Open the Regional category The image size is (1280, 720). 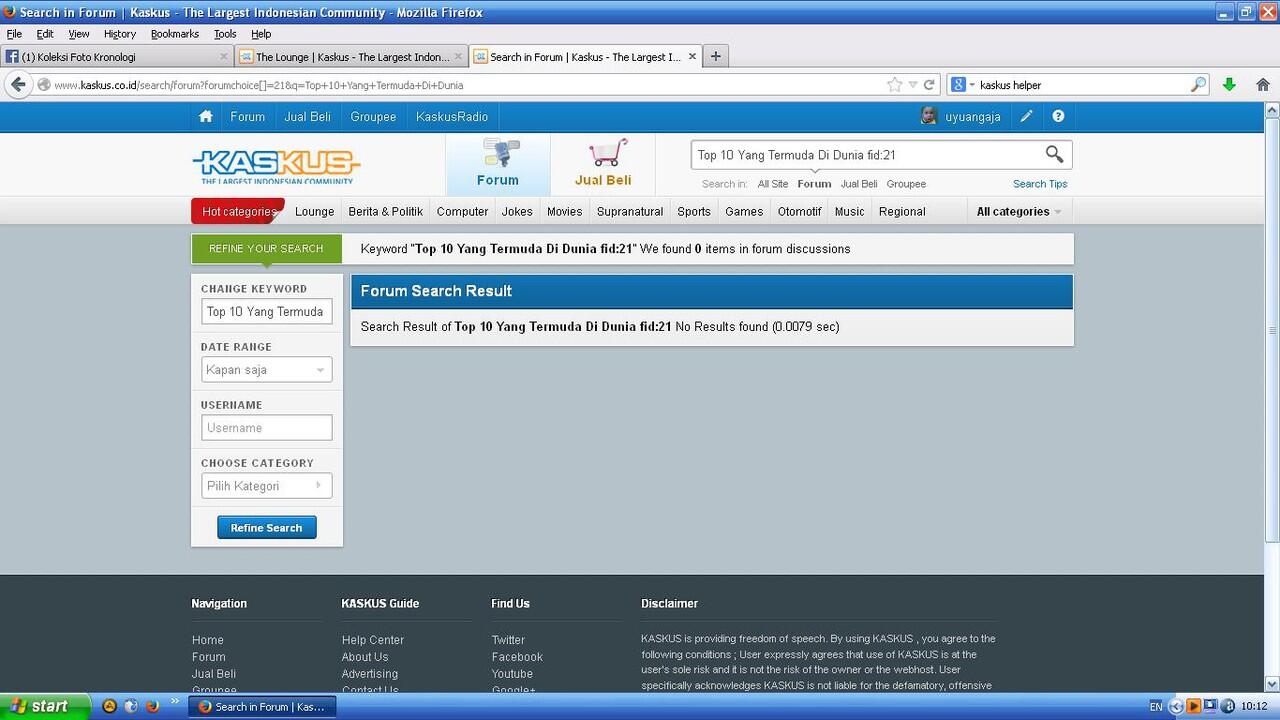pyautogui.click(x=902, y=211)
